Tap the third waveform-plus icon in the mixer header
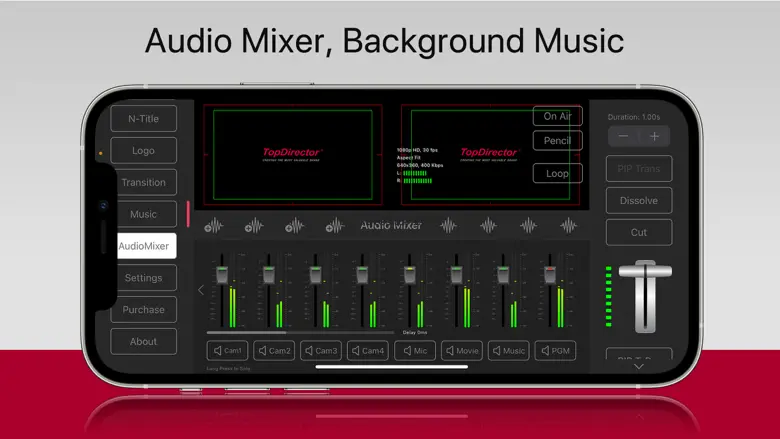Viewport: 780px width, 439px height. point(294,226)
